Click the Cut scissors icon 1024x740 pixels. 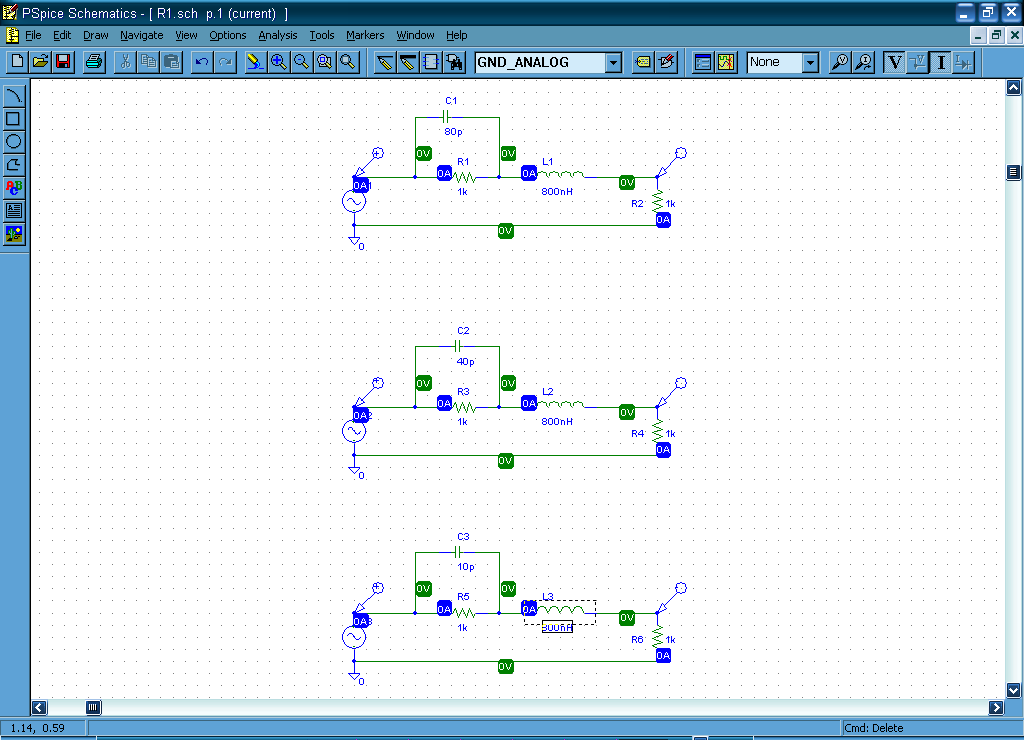tap(125, 62)
